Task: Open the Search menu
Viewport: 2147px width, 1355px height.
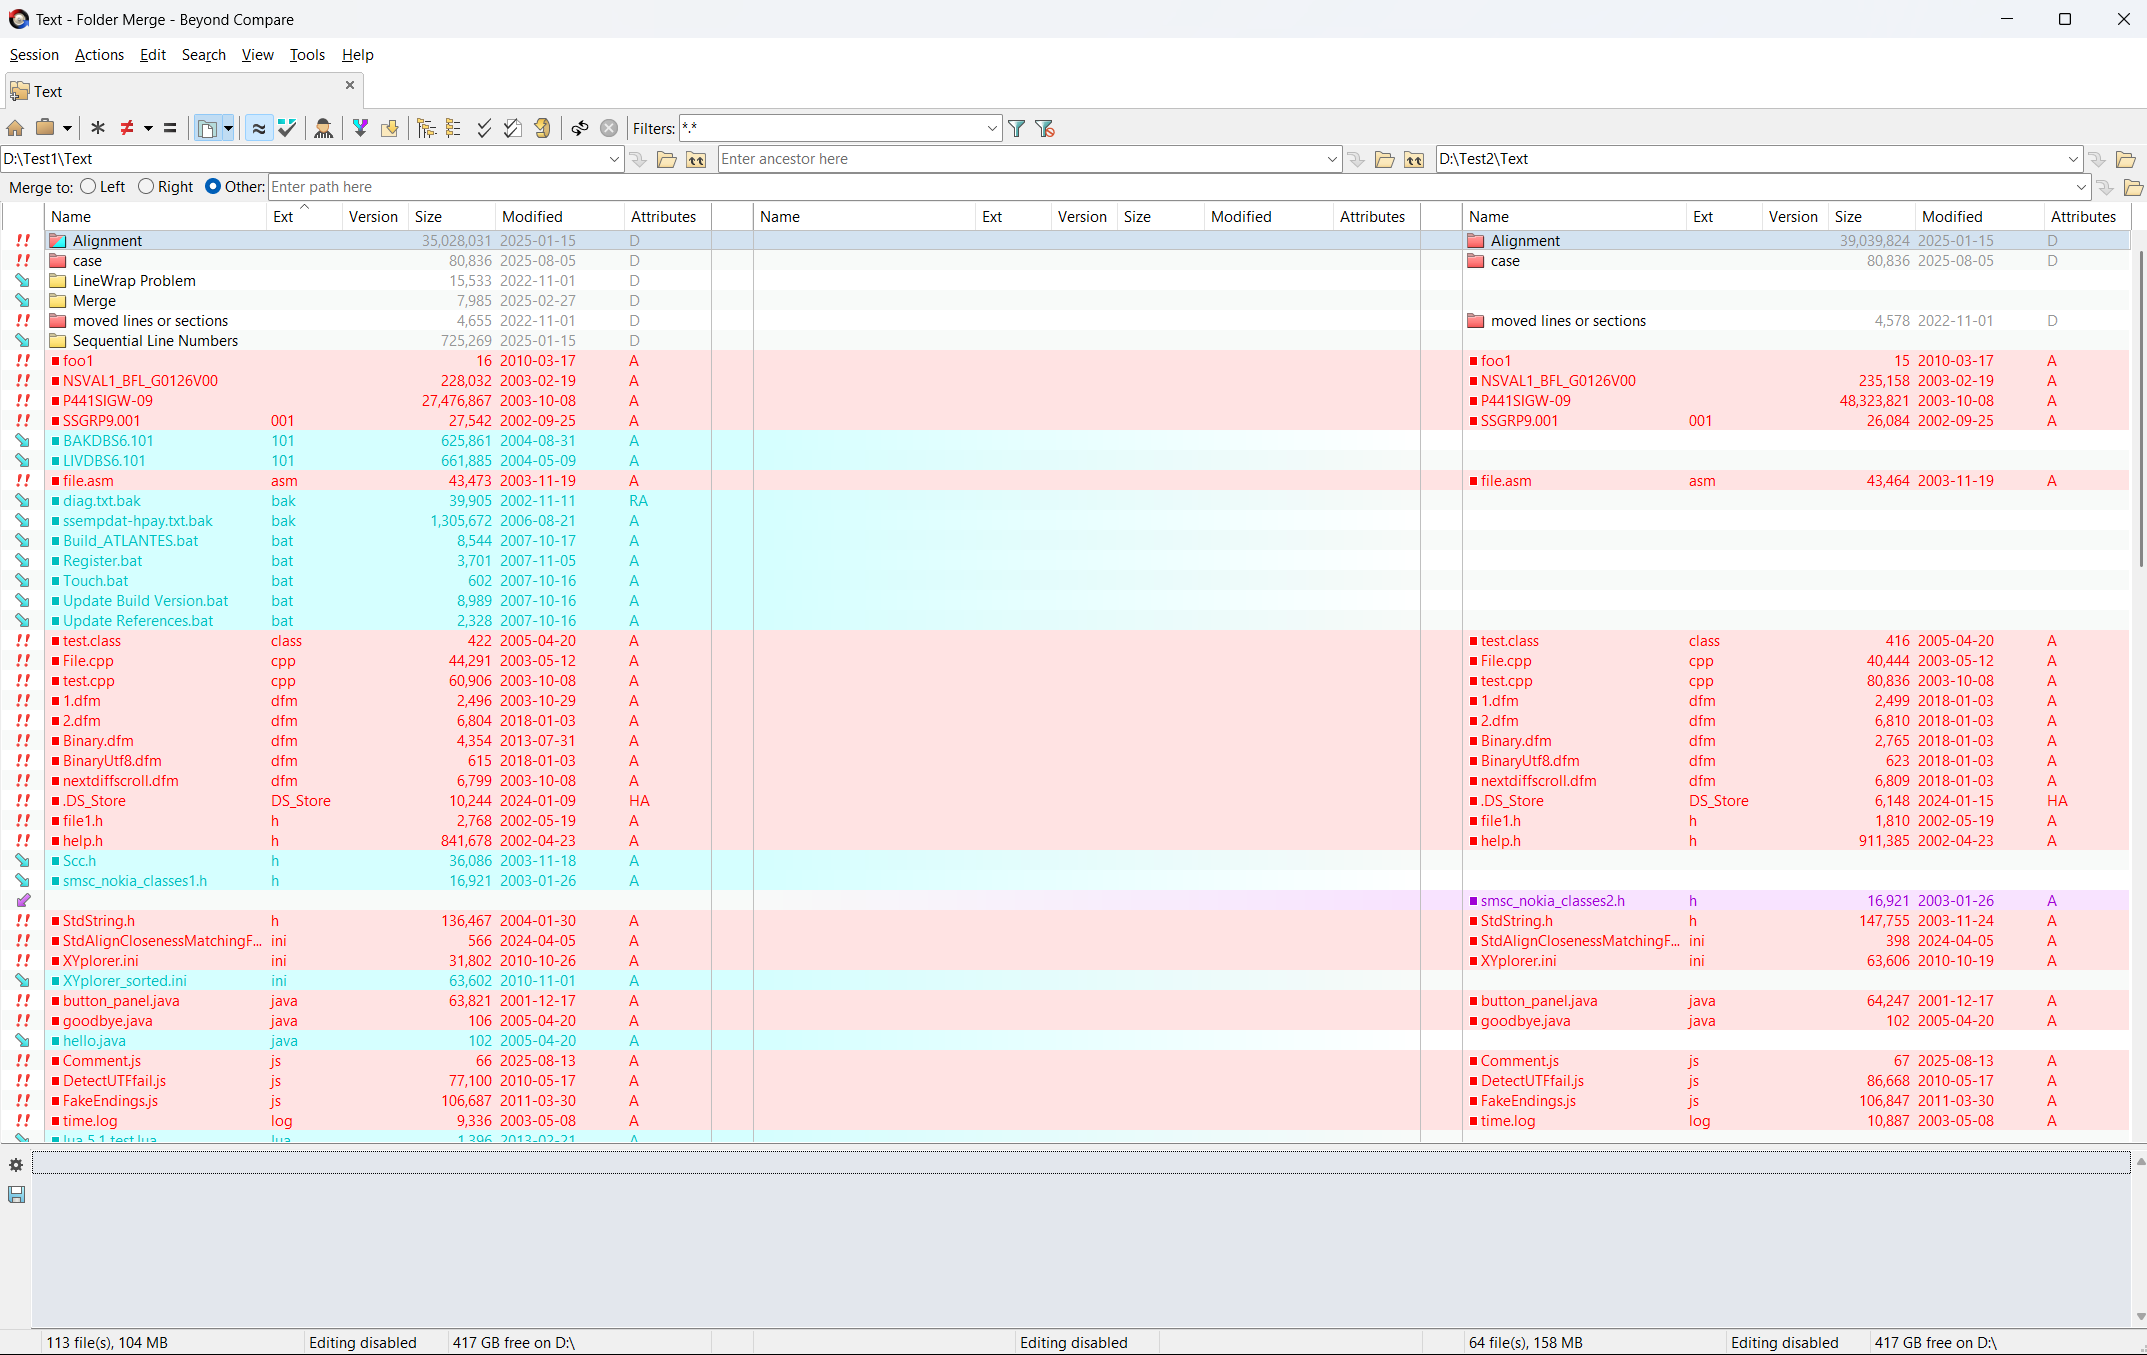Action: click(x=203, y=55)
